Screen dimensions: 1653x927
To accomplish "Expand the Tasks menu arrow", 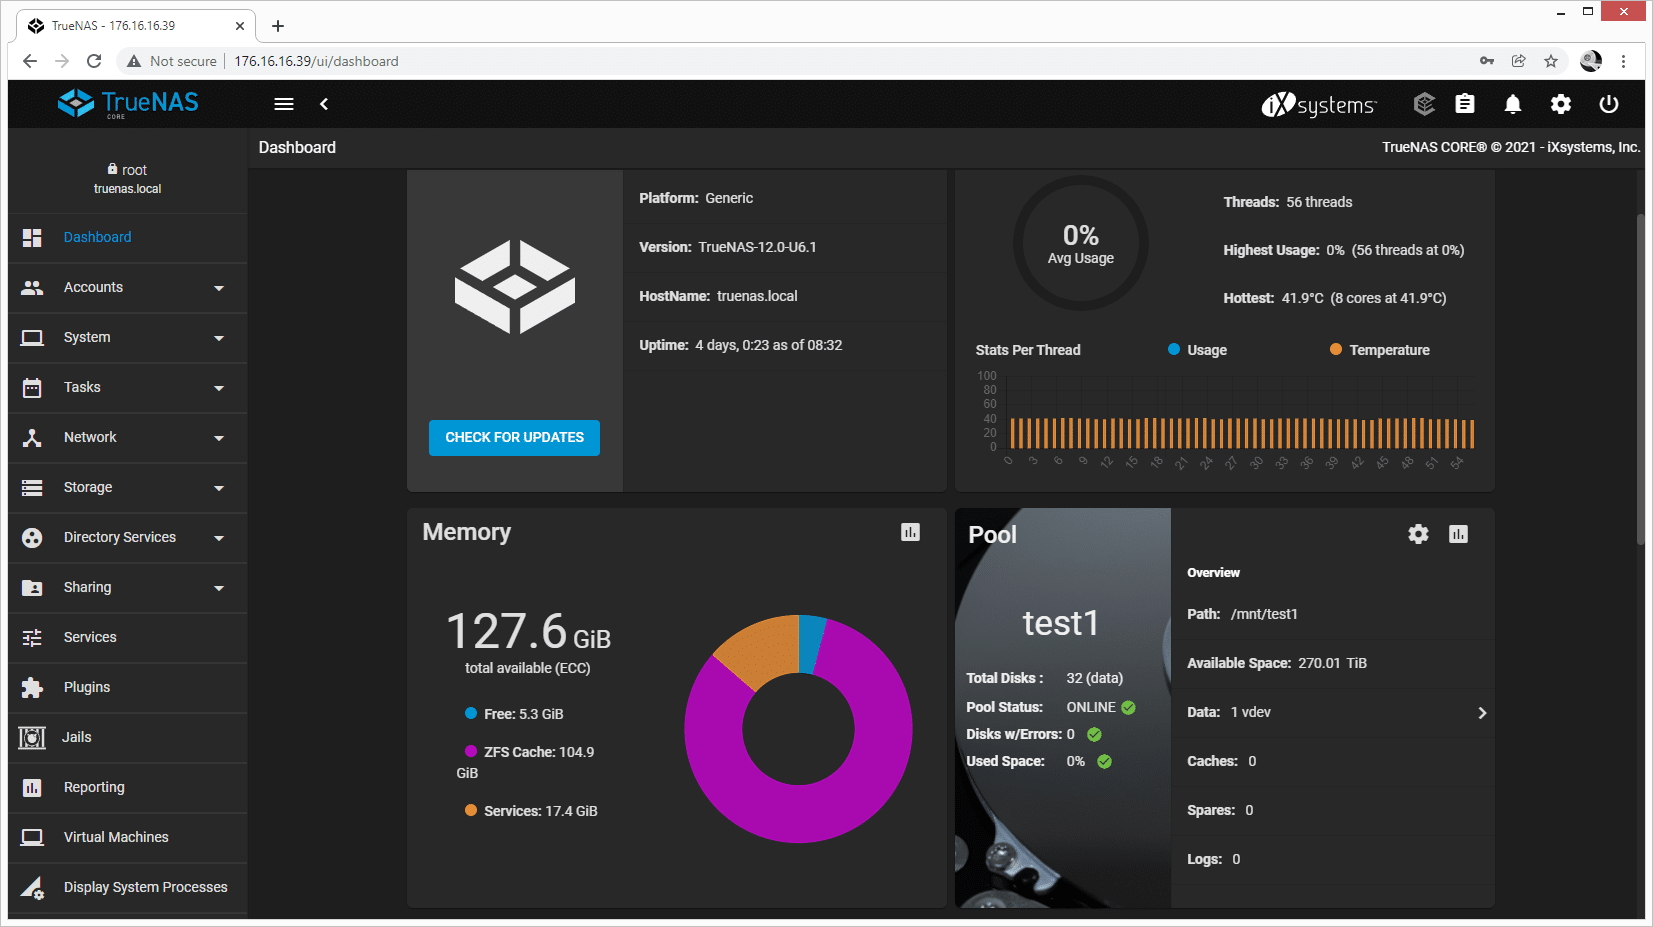I will pyautogui.click(x=219, y=389).
